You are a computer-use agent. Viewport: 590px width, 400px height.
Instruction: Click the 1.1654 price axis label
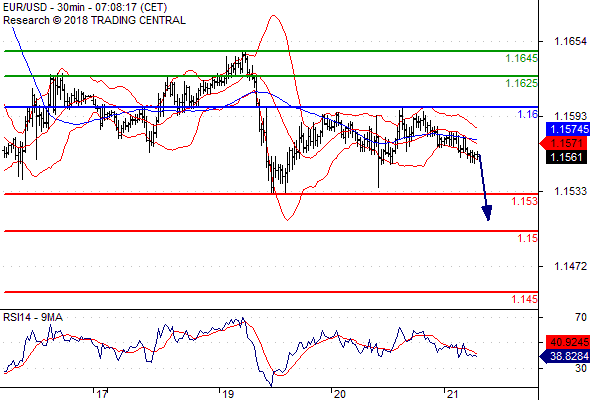pos(570,41)
